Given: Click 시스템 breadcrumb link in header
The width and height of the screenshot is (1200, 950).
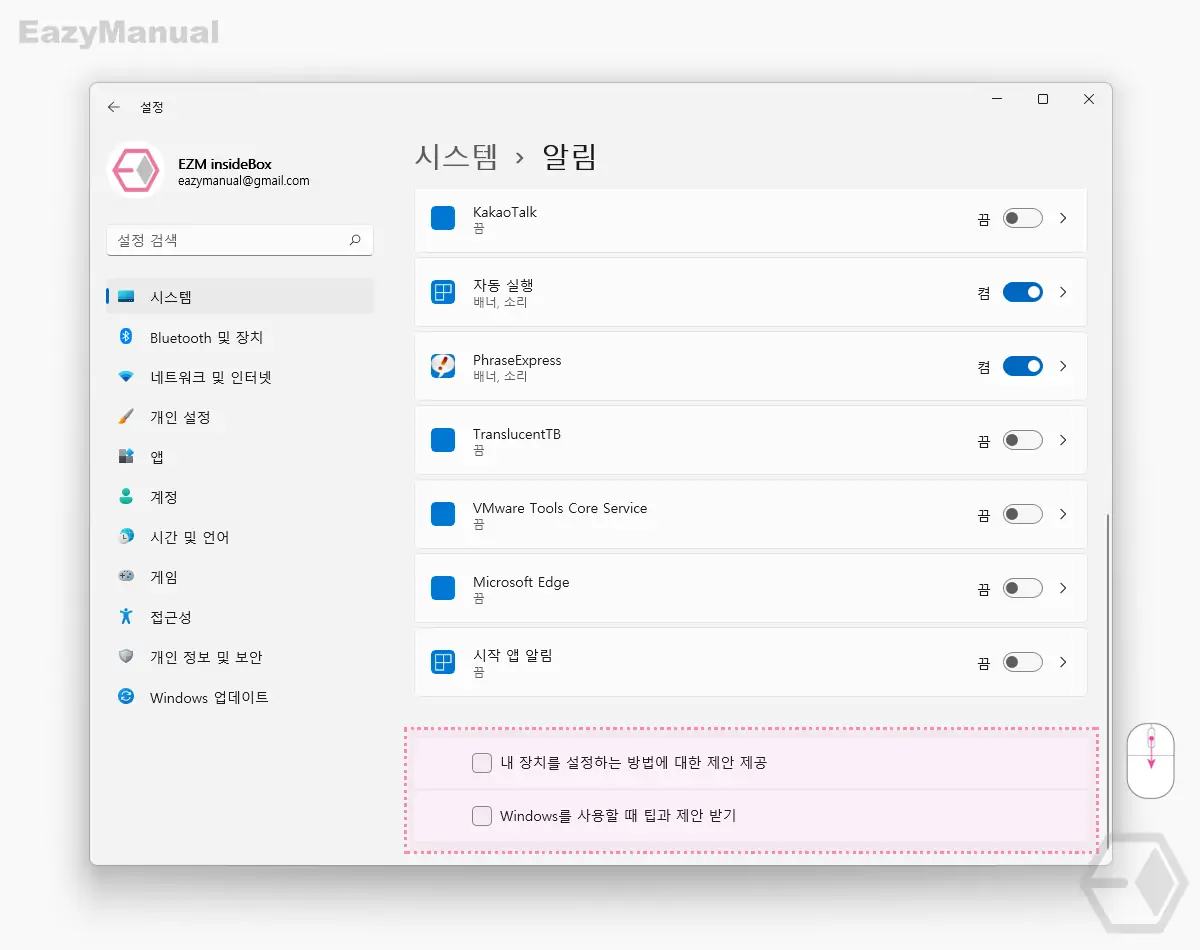Looking at the screenshot, I should pos(455,157).
